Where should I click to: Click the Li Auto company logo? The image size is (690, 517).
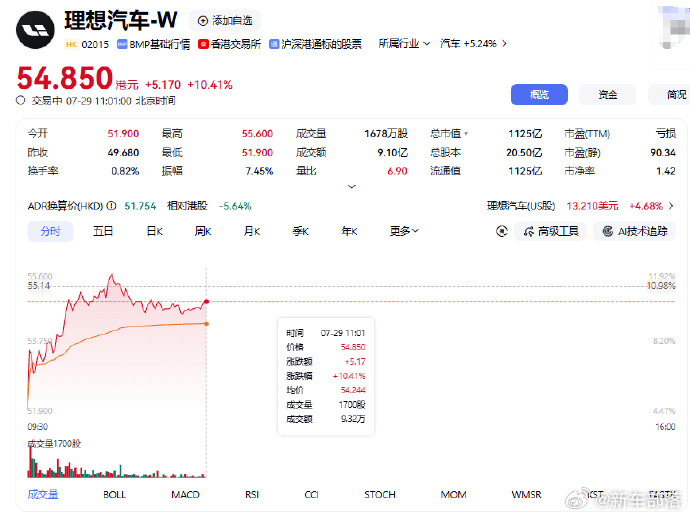click(x=35, y=30)
